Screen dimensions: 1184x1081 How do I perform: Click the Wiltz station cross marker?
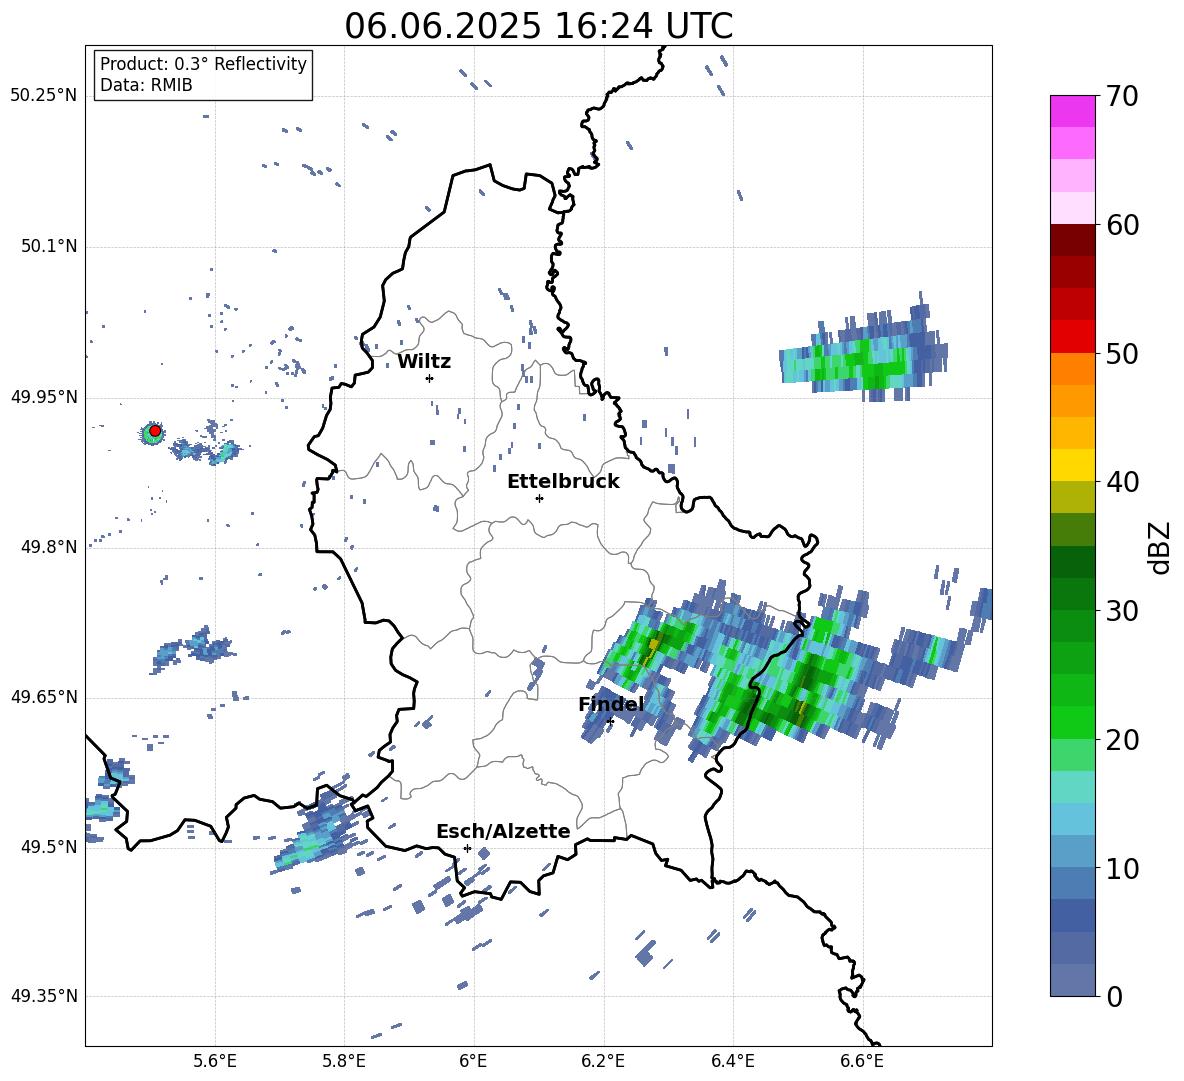(x=429, y=378)
